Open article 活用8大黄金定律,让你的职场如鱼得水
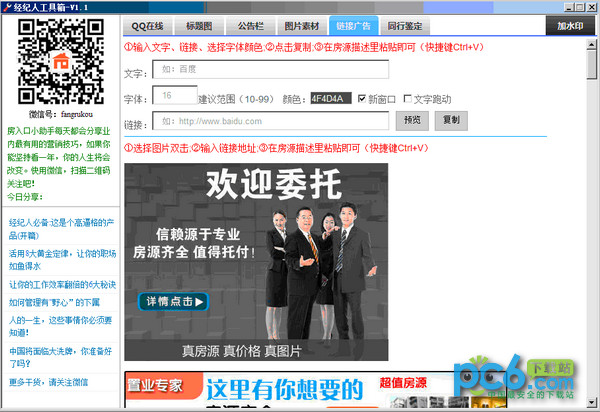The width and height of the screenshot is (600, 412). pyautogui.click(x=62, y=259)
